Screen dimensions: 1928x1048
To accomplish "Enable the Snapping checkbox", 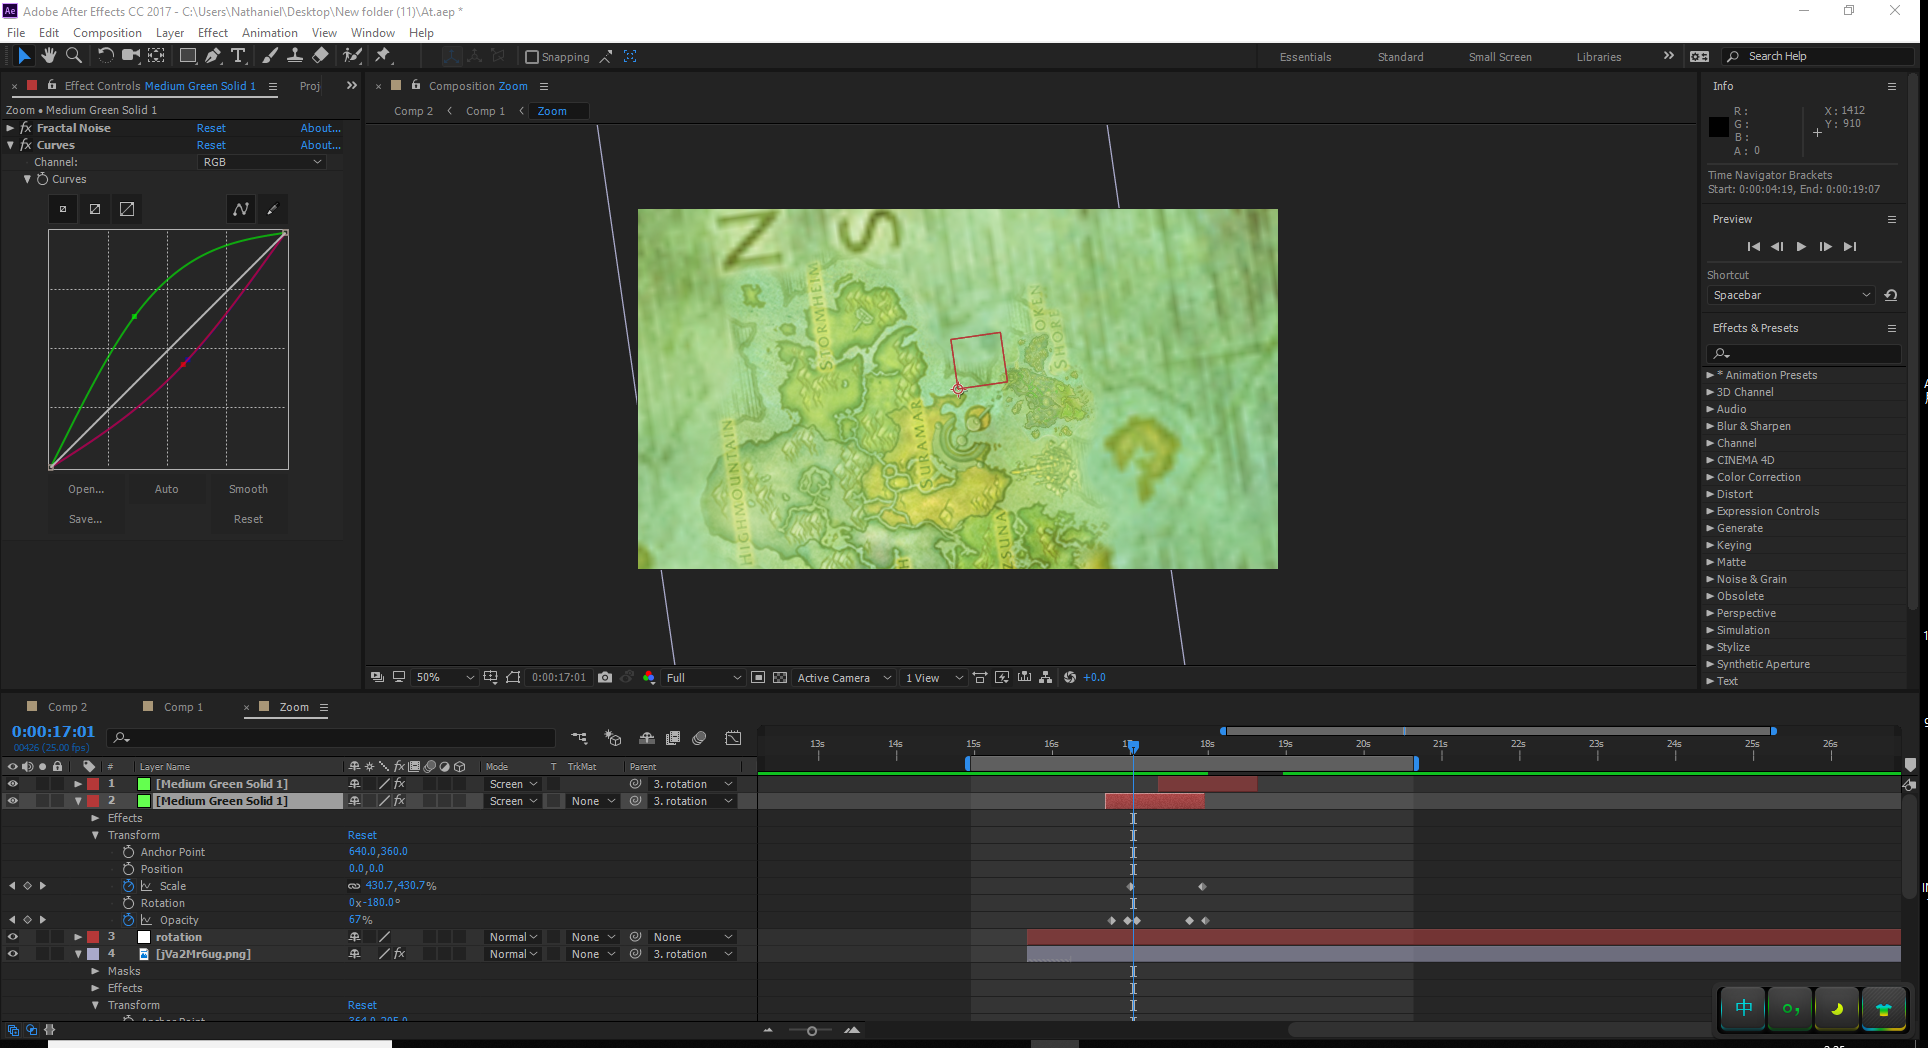I will coord(532,57).
